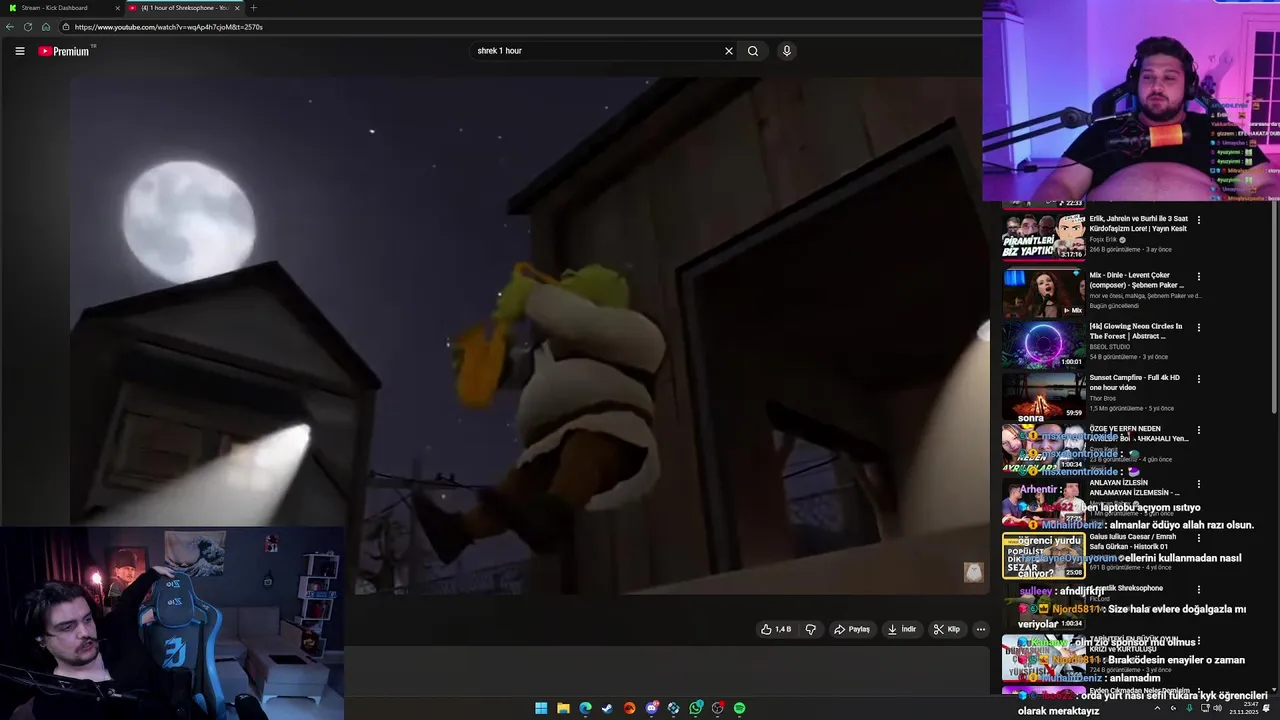Open options for ÖZGE VE EREN NEDEN video
The image size is (1280, 720).
pos(1199,430)
